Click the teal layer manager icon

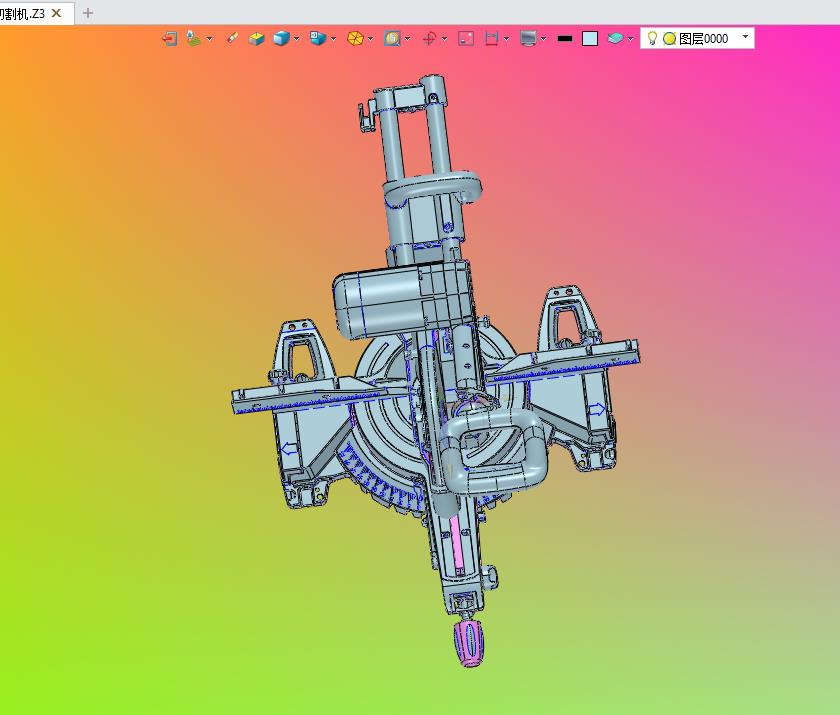[615, 39]
